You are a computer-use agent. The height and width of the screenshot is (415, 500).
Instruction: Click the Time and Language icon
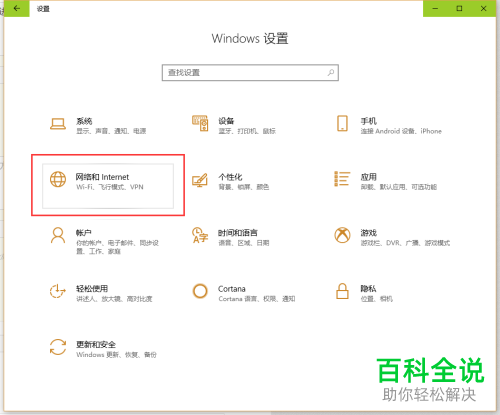[200, 235]
